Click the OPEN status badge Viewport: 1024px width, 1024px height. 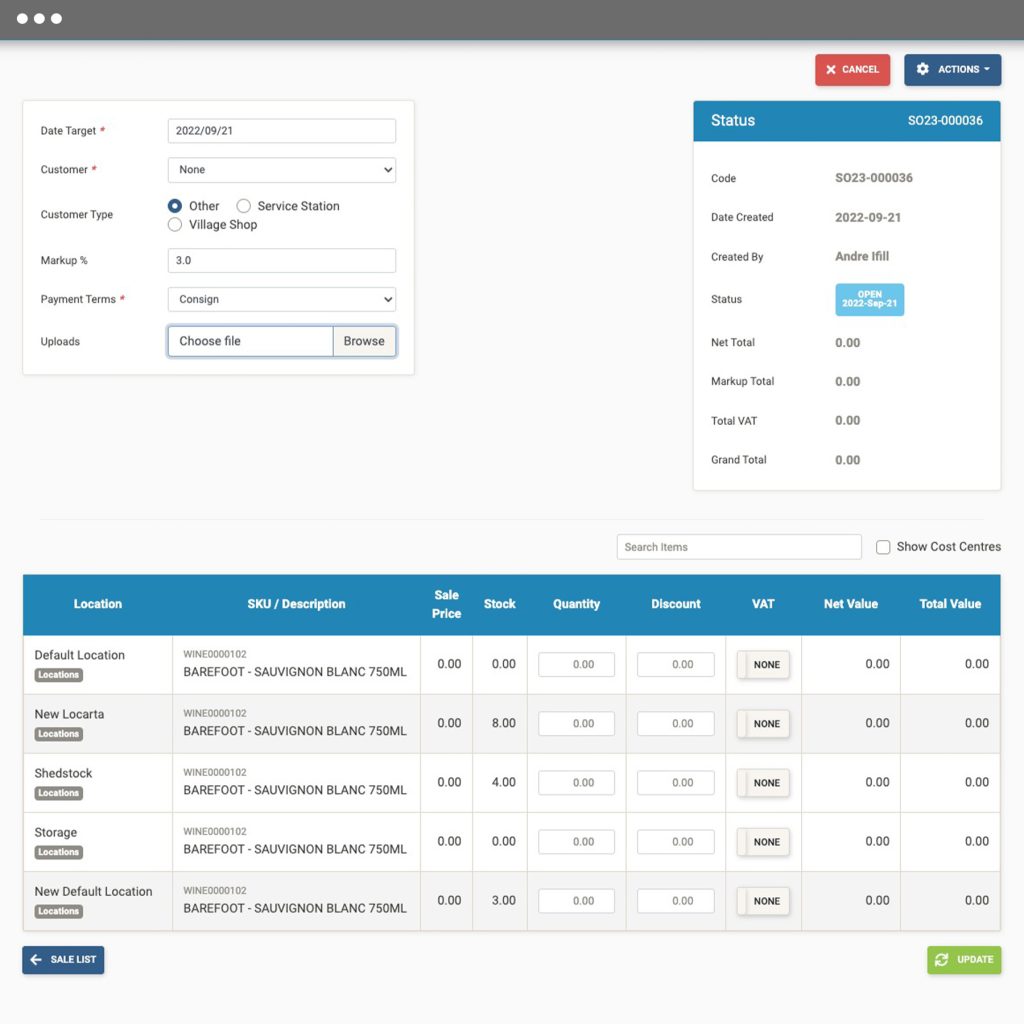click(x=869, y=299)
